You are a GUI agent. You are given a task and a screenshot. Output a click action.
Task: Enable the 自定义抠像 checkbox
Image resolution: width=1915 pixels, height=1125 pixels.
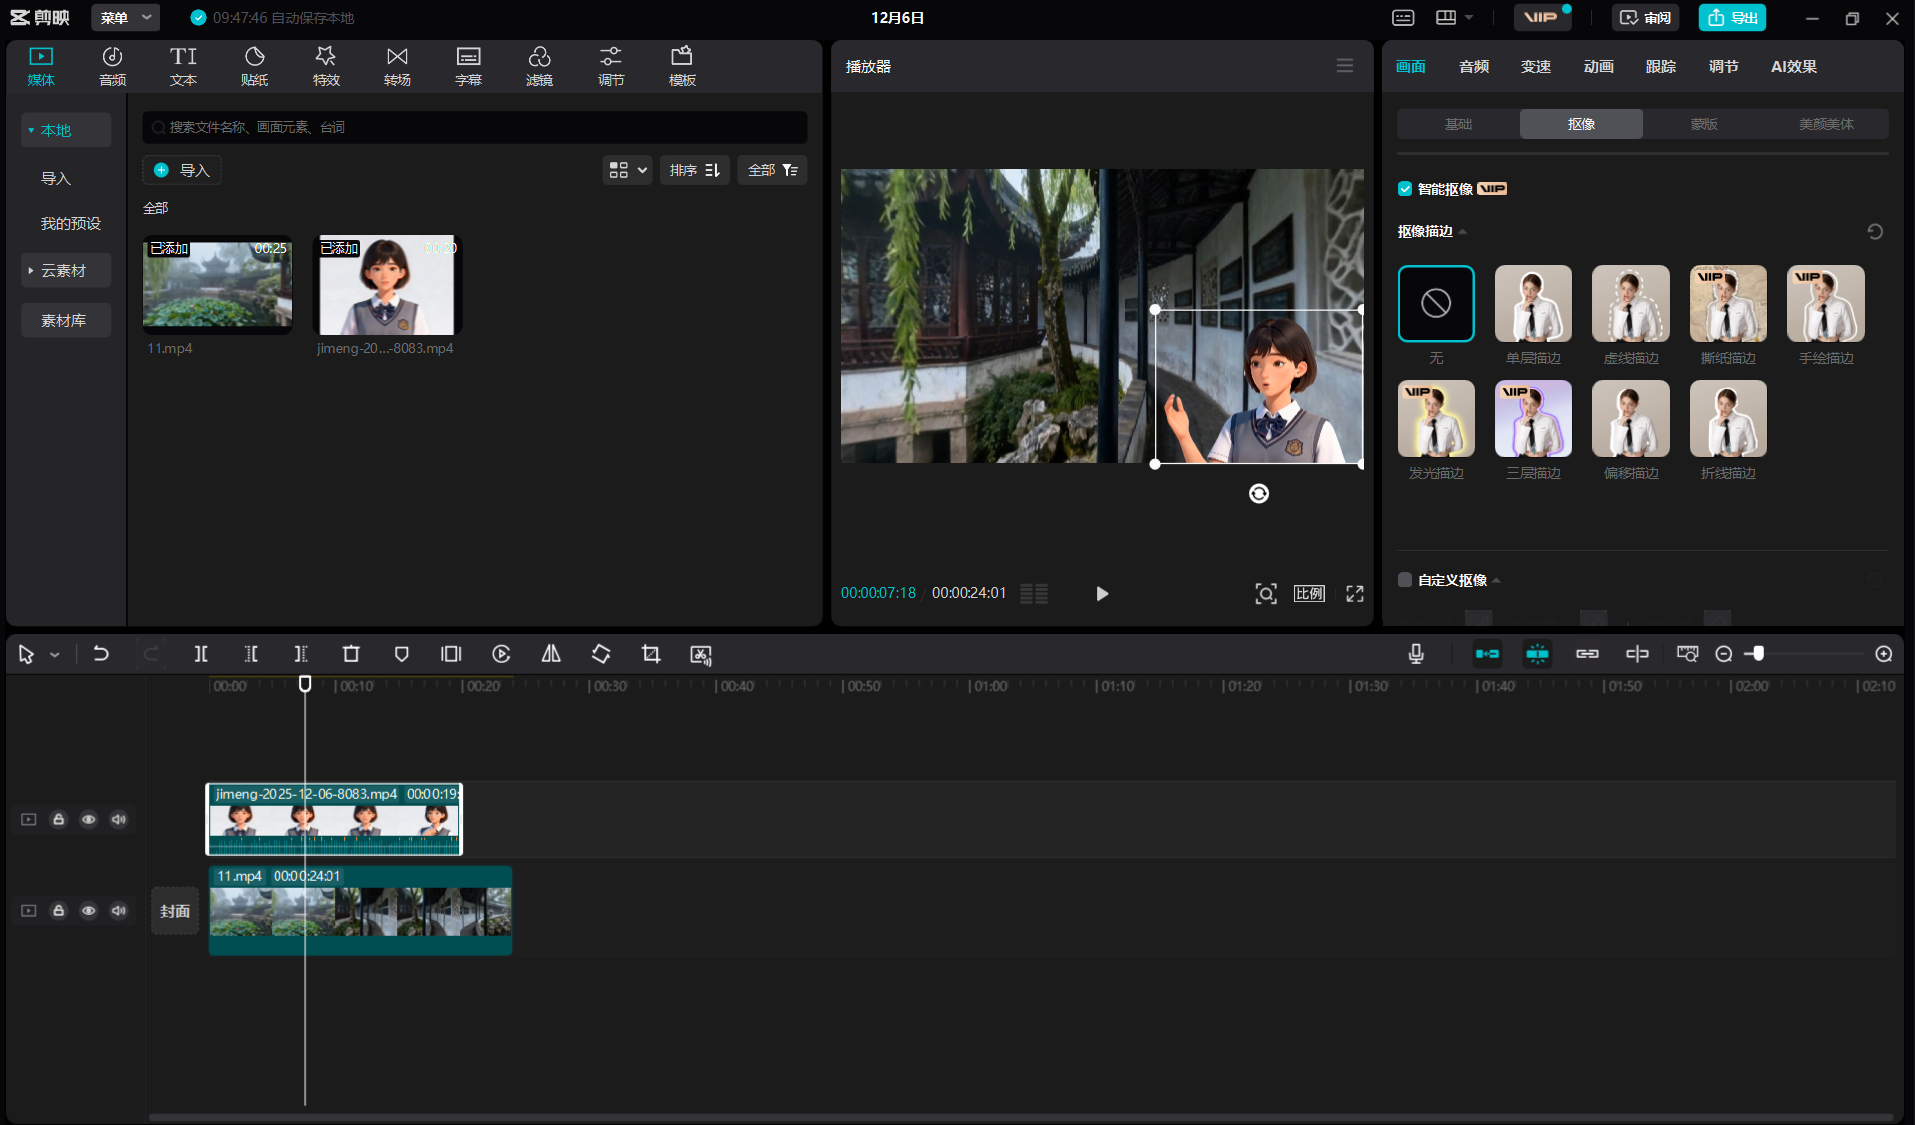tap(1405, 580)
